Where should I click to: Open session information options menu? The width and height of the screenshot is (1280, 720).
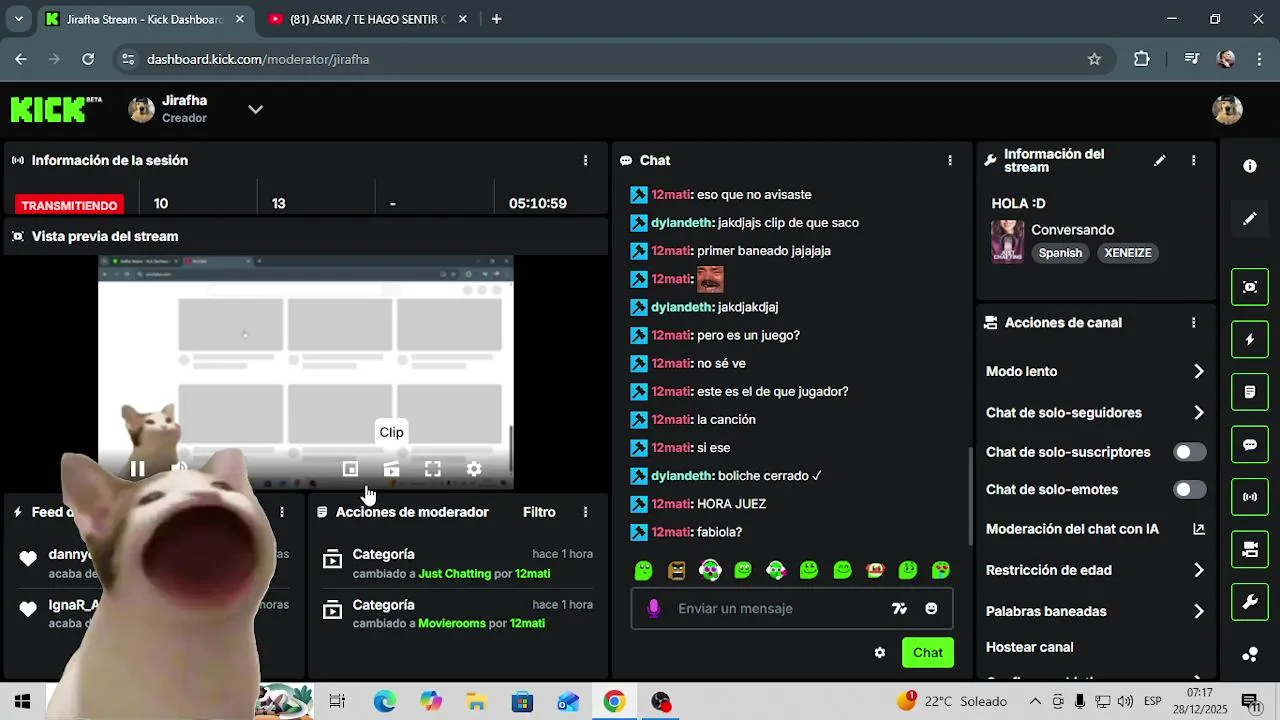click(585, 160)
